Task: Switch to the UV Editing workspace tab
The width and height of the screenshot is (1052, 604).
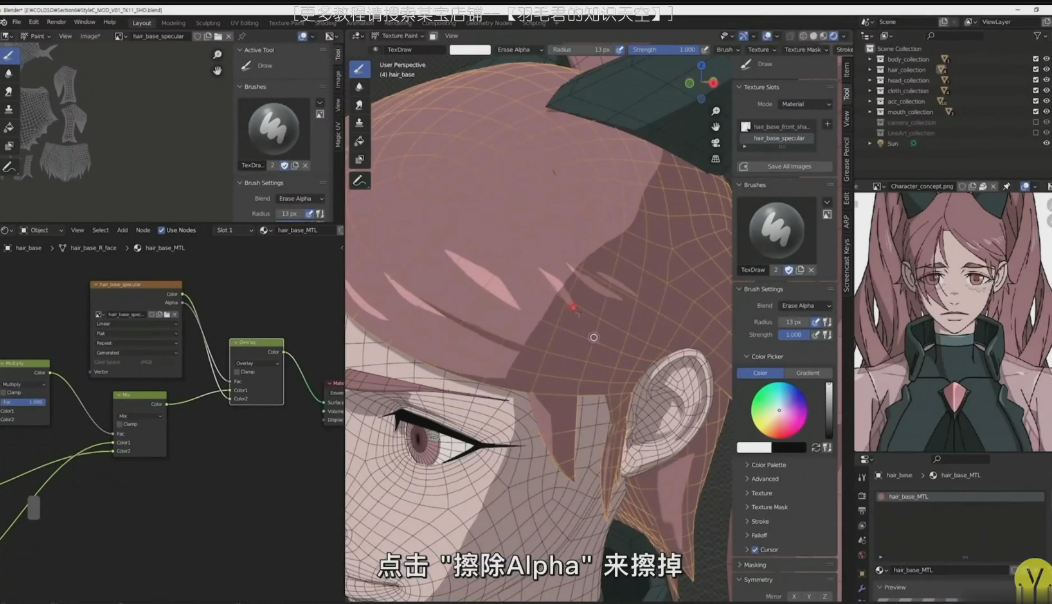Action: point(244,23)
